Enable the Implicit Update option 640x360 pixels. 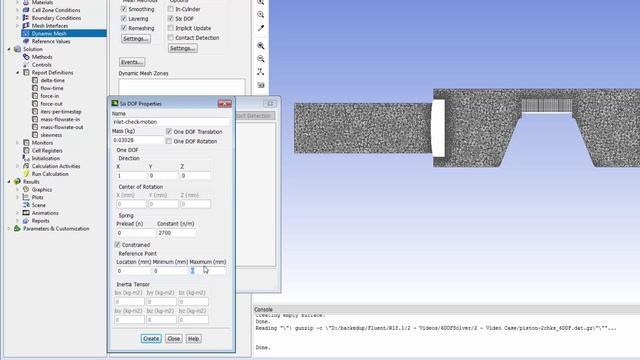pyautogui.click(x=171, y=28)
